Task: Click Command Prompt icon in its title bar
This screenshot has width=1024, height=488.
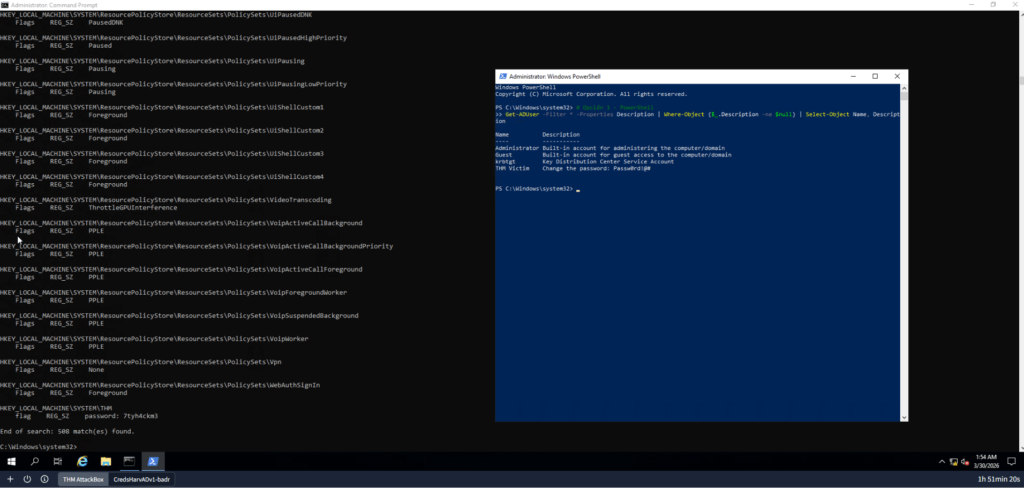Action: tap(5, 5)
